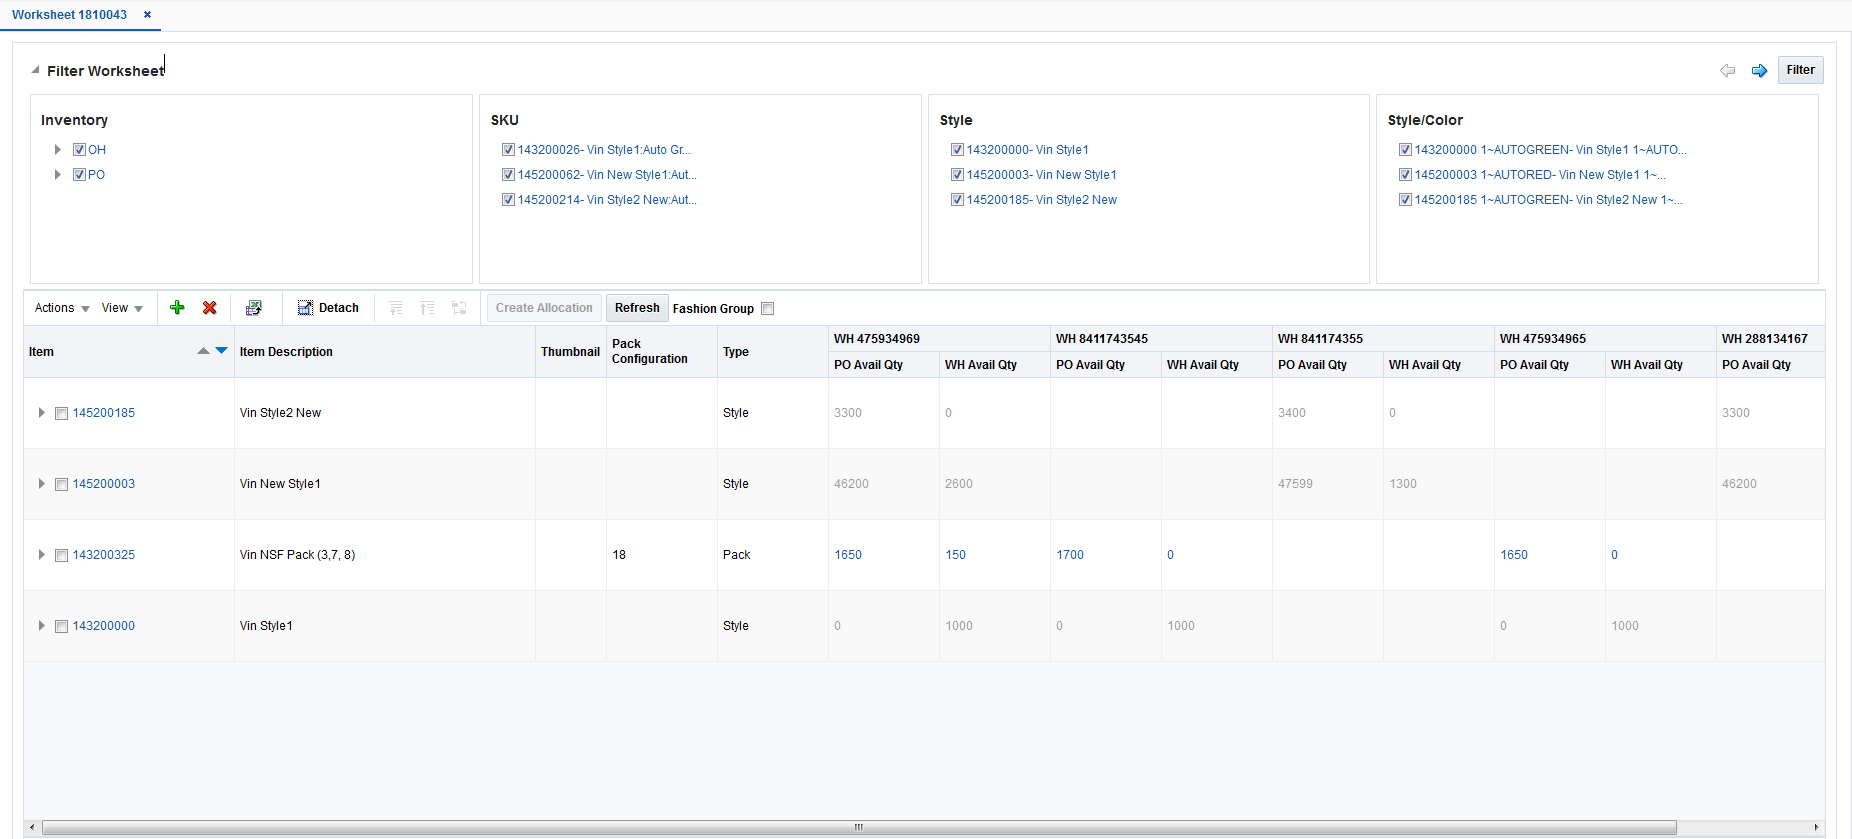Uncheck Style 143200000 Vin Style1 checkbox
This screenshot has width=1852, height=839.
957,150
